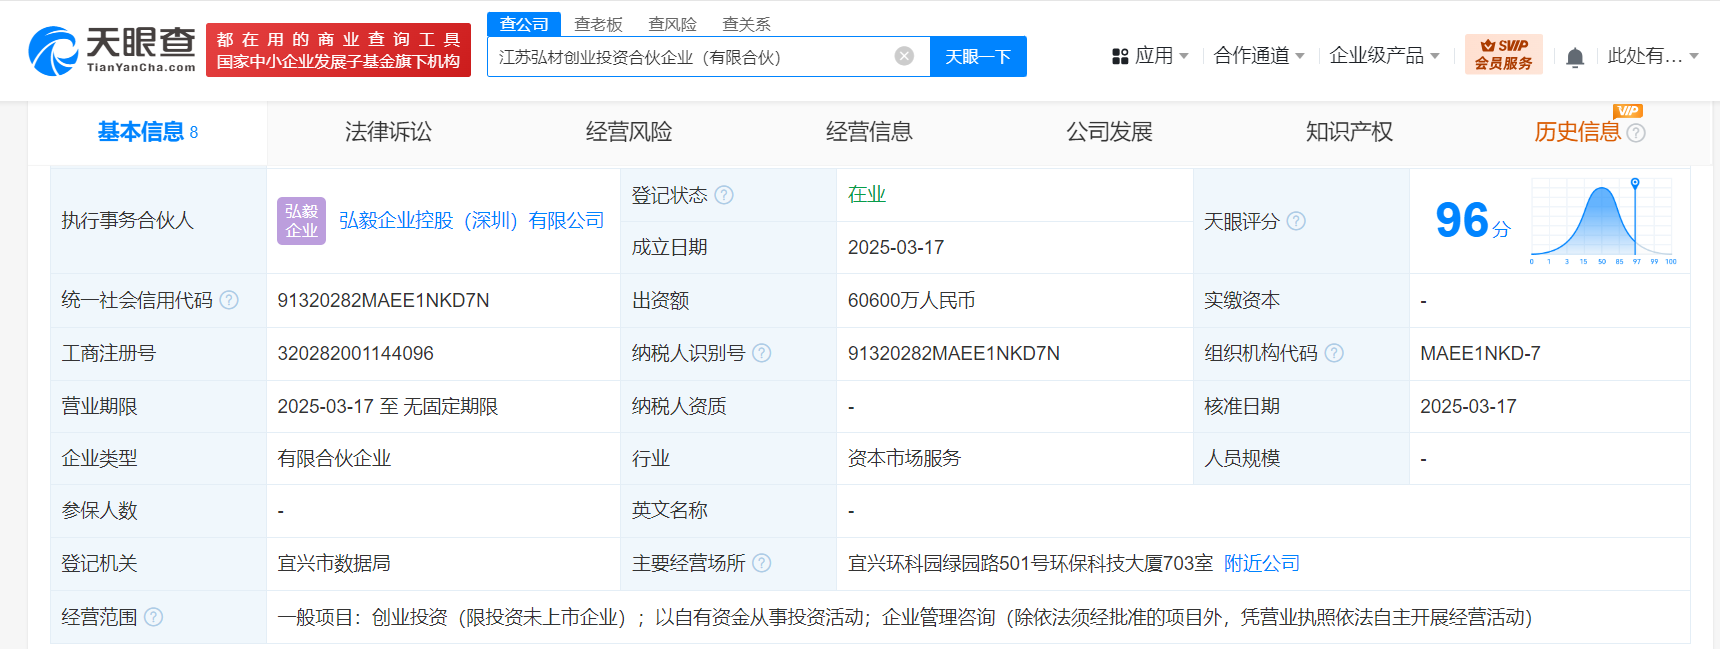
Task: Click the red 国家中小企业发展子基金 banner
Action: point(338,50)
